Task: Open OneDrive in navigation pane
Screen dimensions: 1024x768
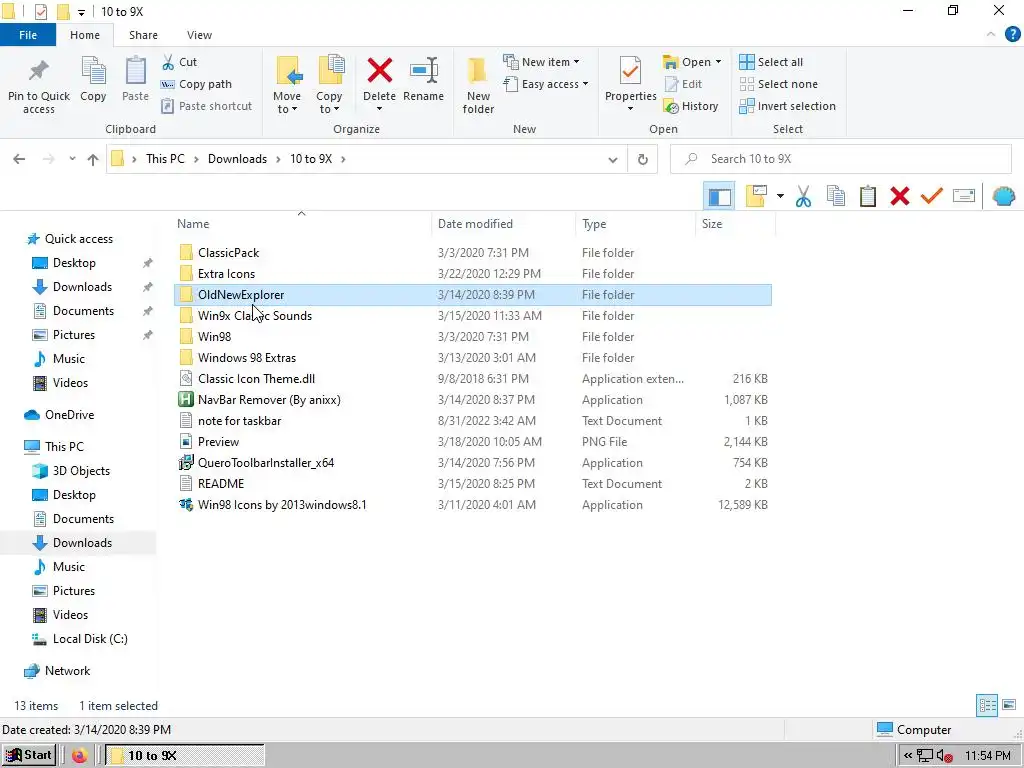Action: pos(69,415)
